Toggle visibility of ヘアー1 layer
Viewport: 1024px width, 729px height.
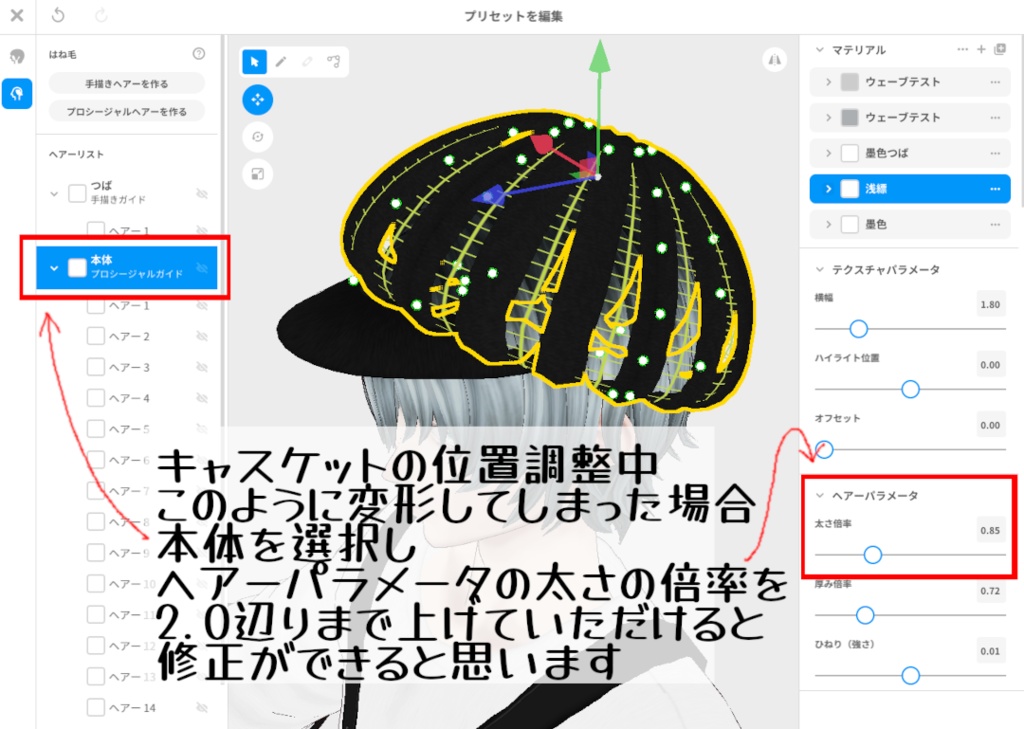201,229
